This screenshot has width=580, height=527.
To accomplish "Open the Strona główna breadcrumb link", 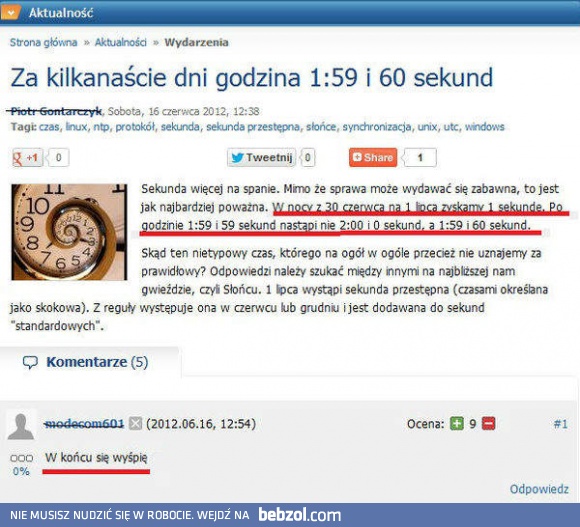I will (x=44, y=43).
